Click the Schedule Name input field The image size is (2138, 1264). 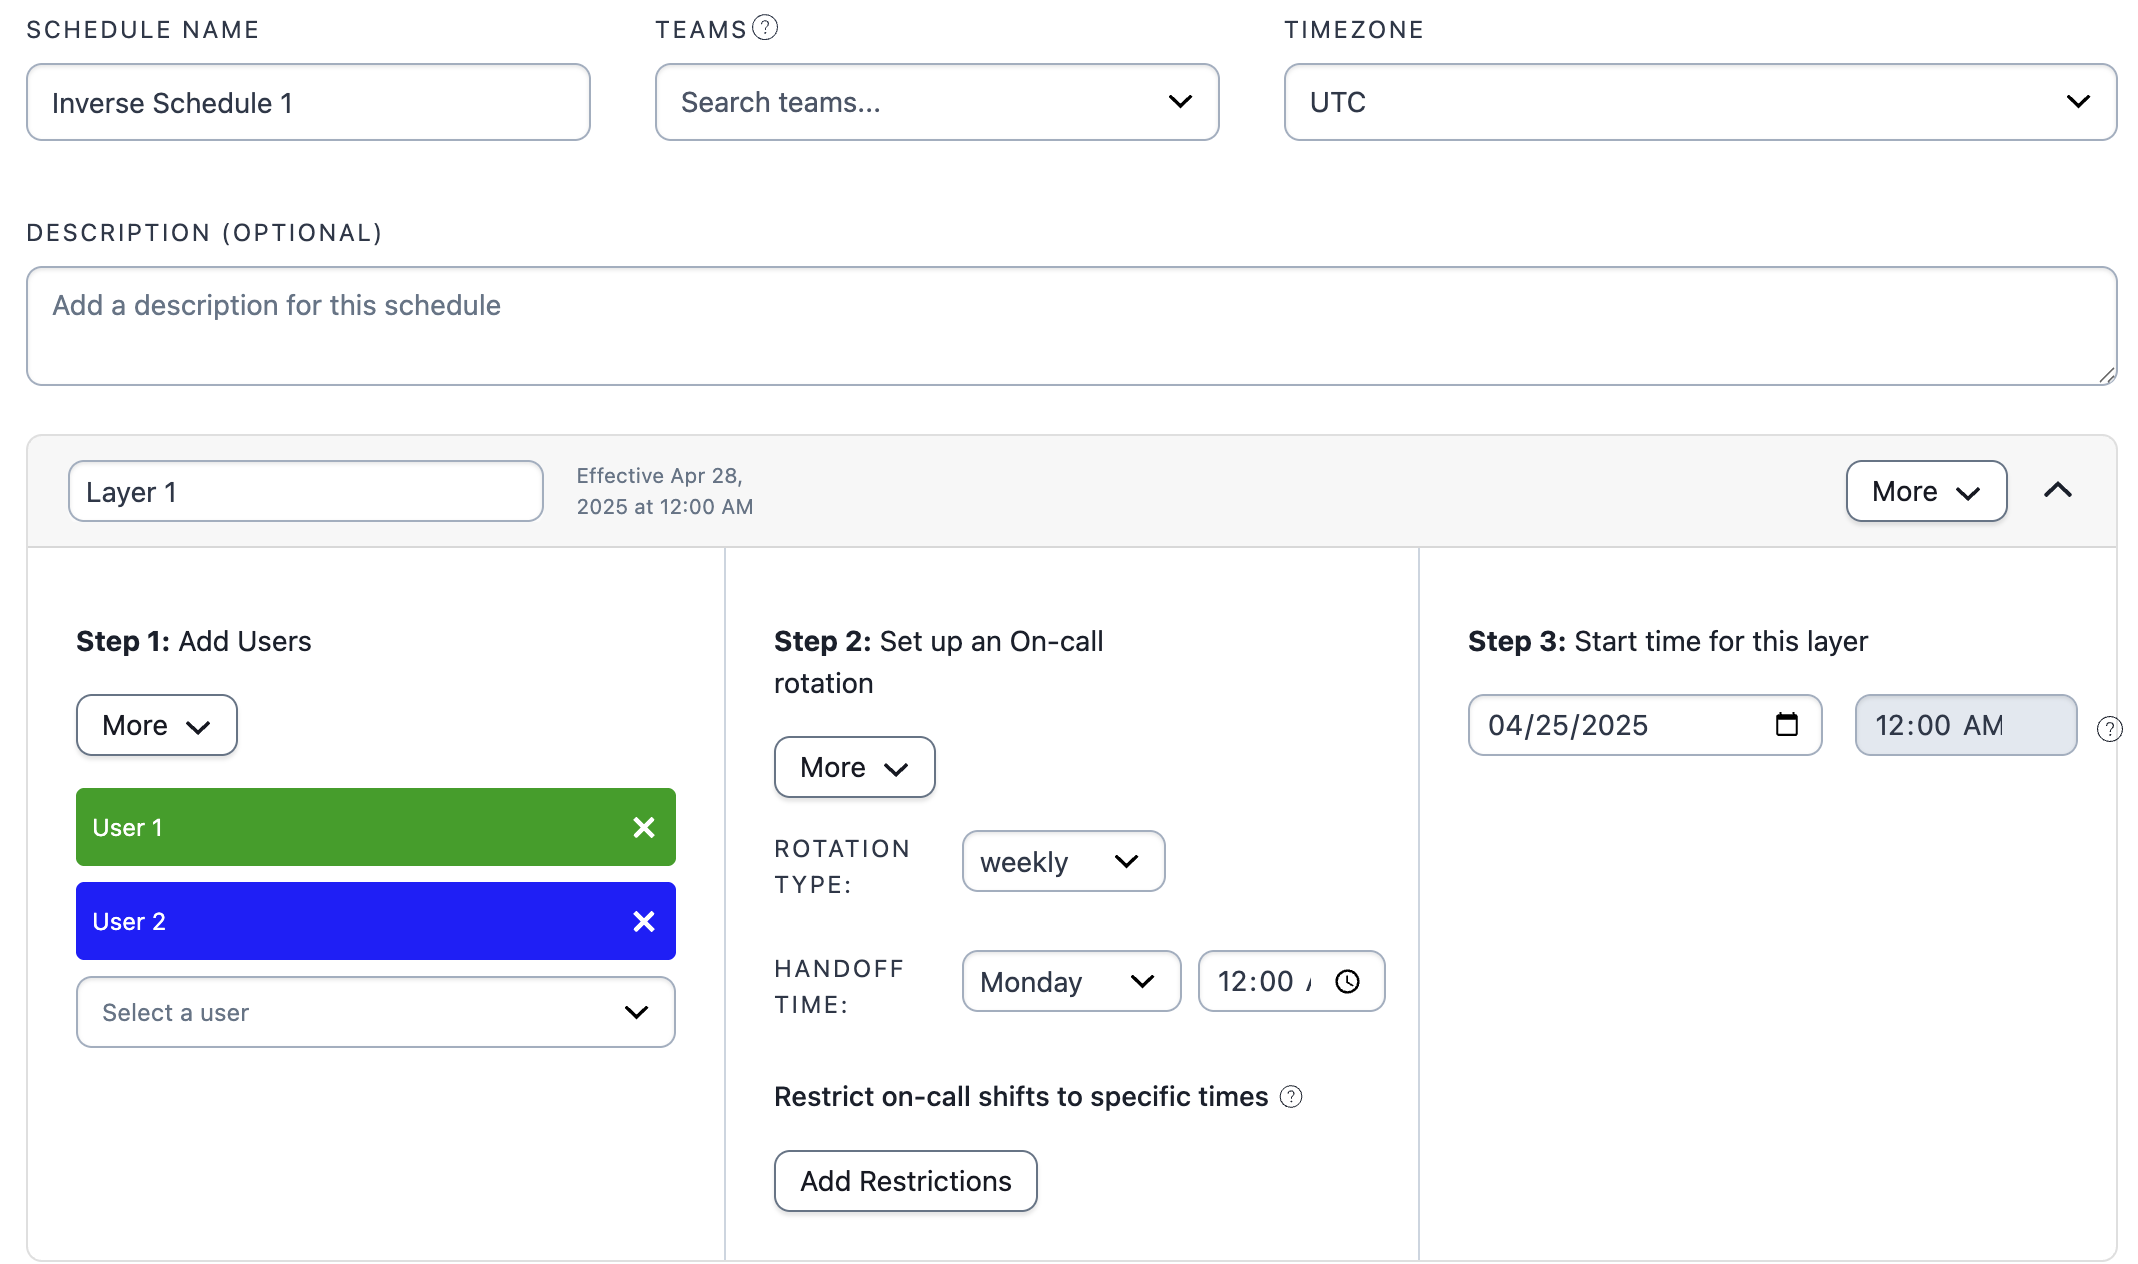point(308,102)
